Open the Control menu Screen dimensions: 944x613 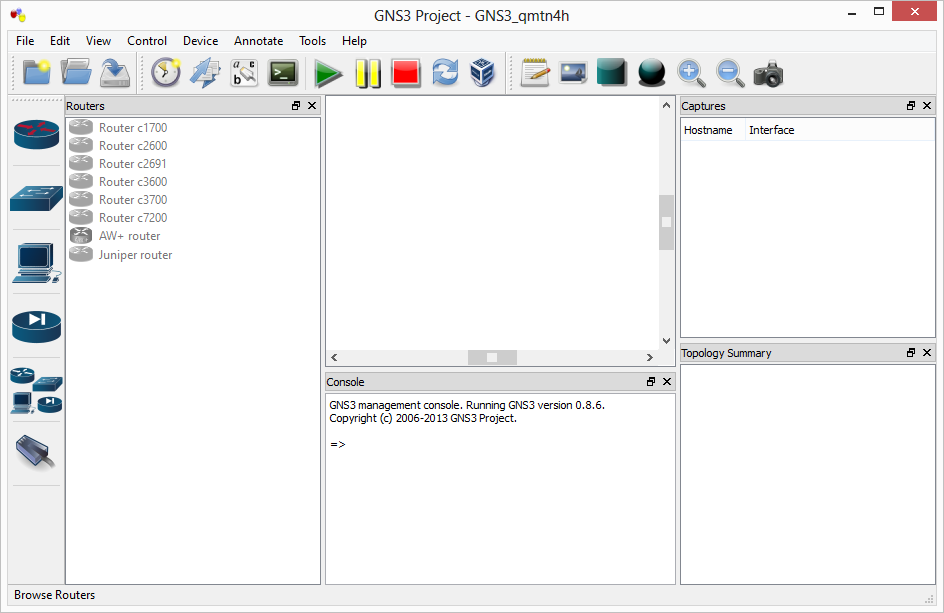147,40
